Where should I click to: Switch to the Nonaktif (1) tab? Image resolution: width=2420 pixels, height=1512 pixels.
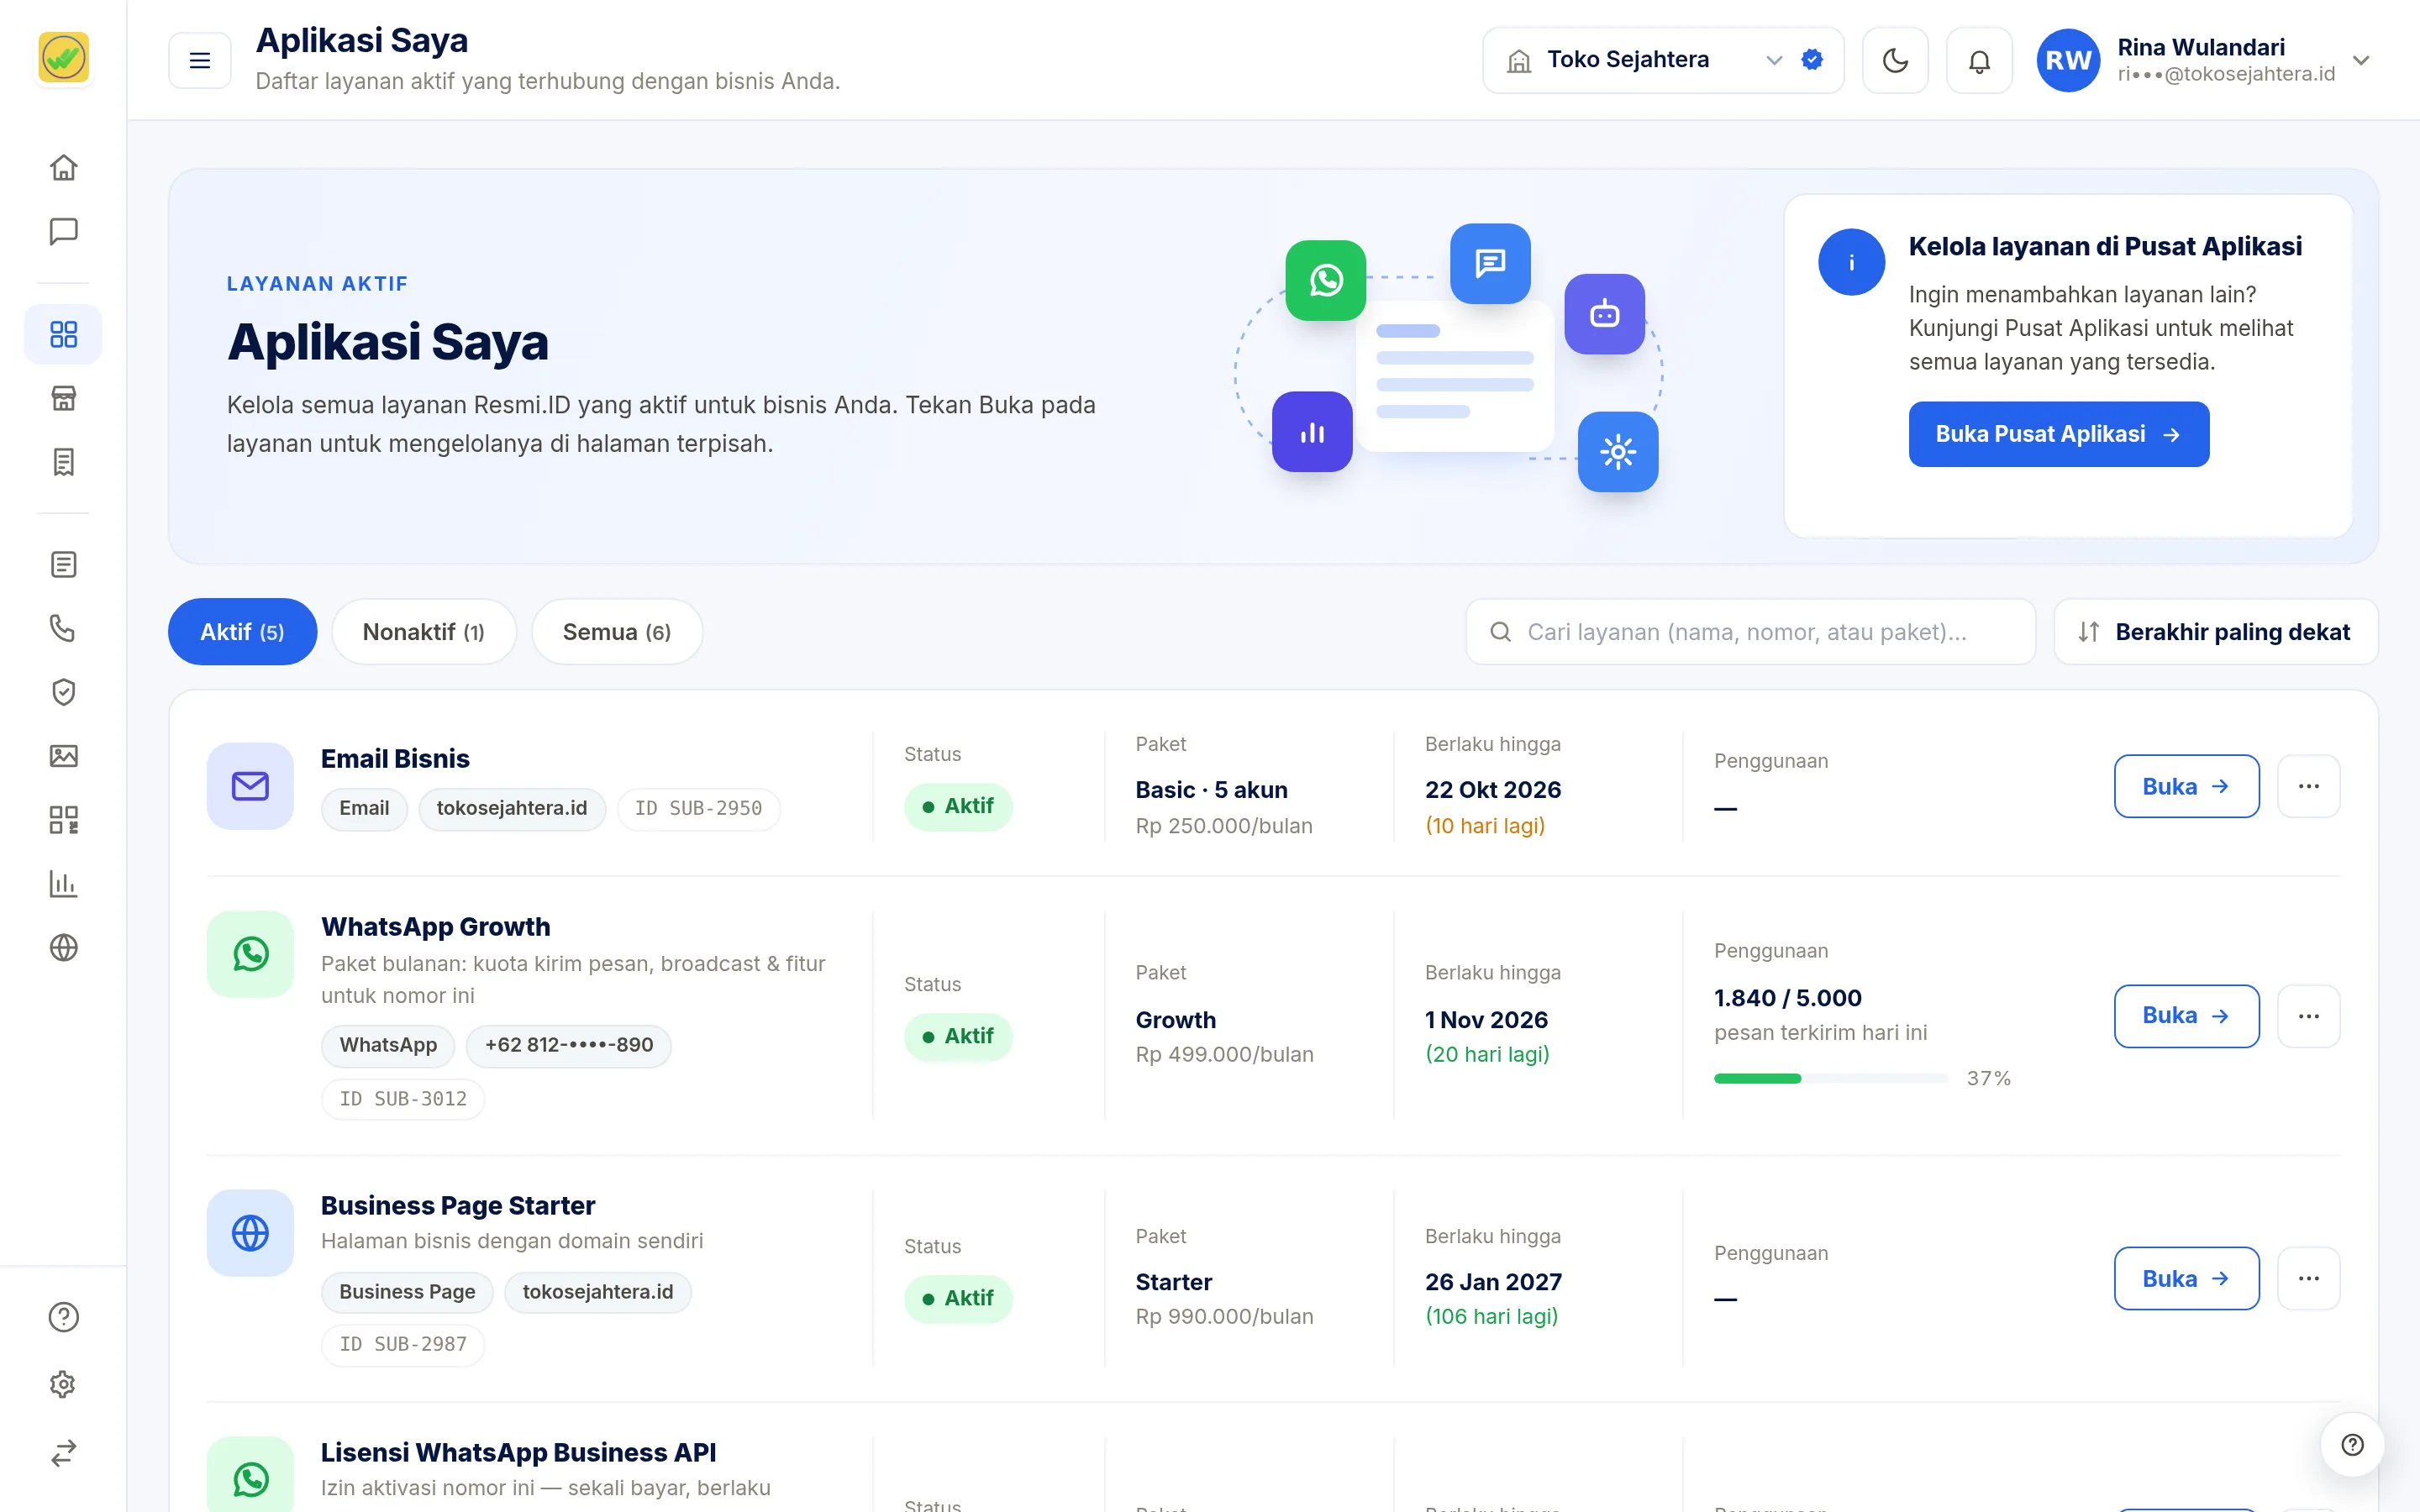tap(424, 632)
